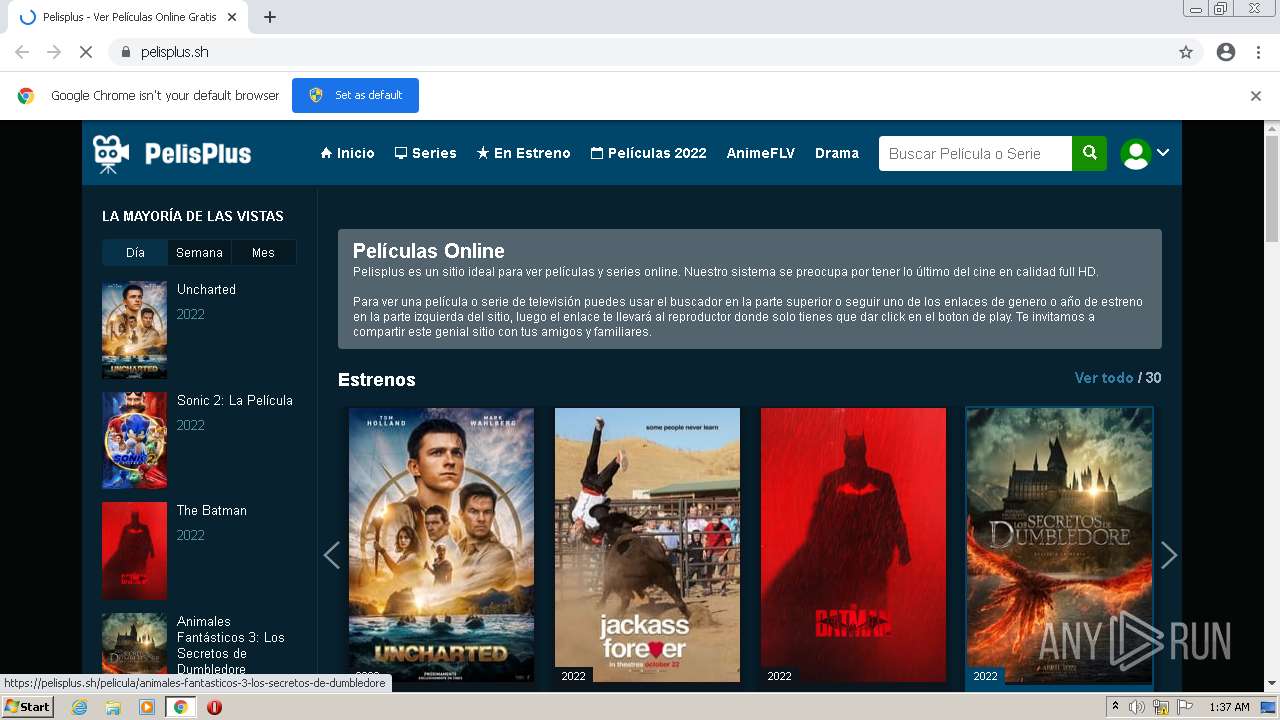Click The Batman sidebar poster
The height and width of the screenshot is (720, 1280).
(134, 551)
